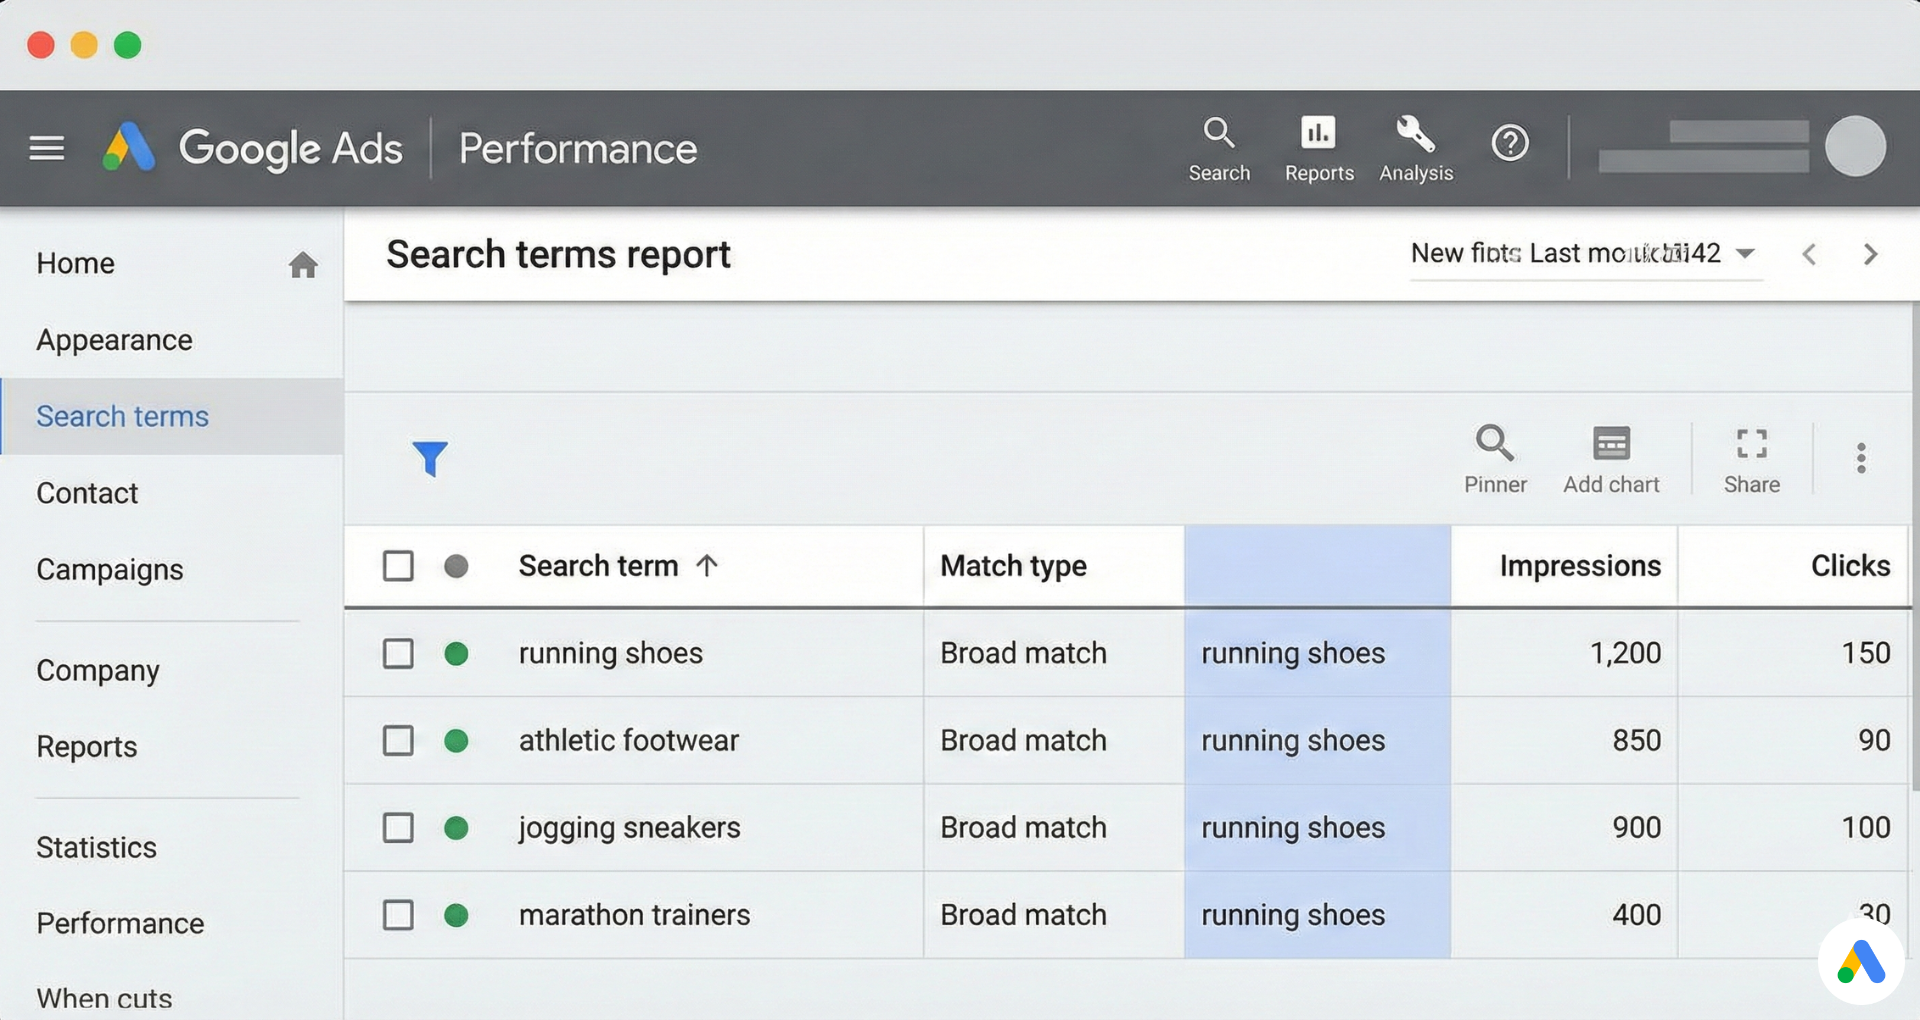Check the select-all checkbox in the header row
The width and height of the screenshot is (1920, 1020).
pos(398,565)
